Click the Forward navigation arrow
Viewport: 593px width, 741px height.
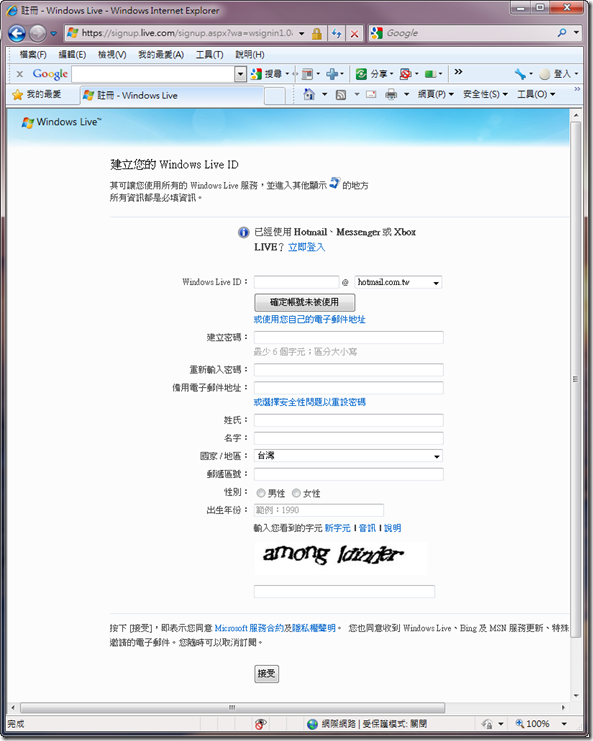[37, 34]
